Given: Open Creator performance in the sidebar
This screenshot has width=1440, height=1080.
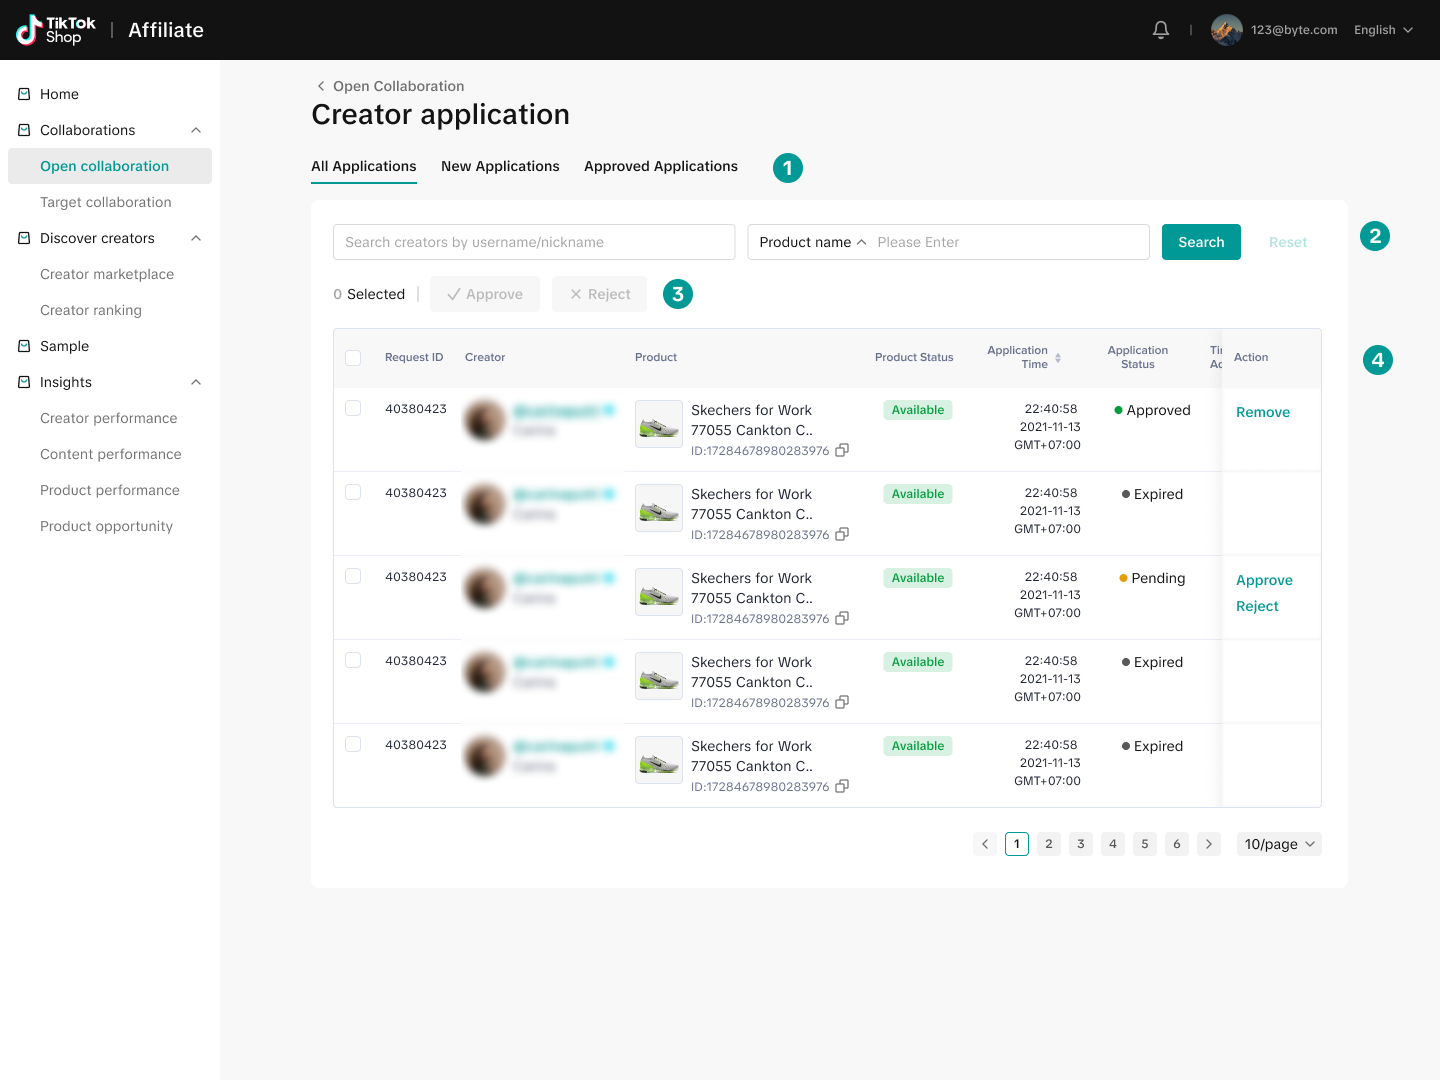Looking at the screenshot, I should pos(110,418).
